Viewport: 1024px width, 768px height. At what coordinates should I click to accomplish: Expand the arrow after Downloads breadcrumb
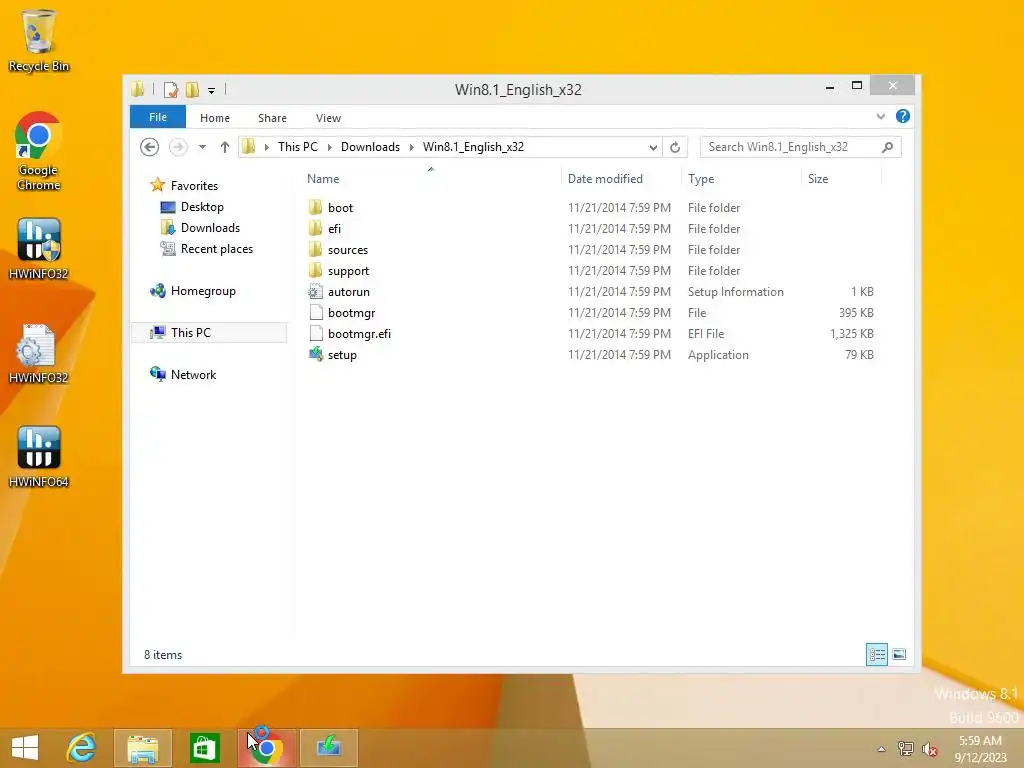(x=411, y=148)
